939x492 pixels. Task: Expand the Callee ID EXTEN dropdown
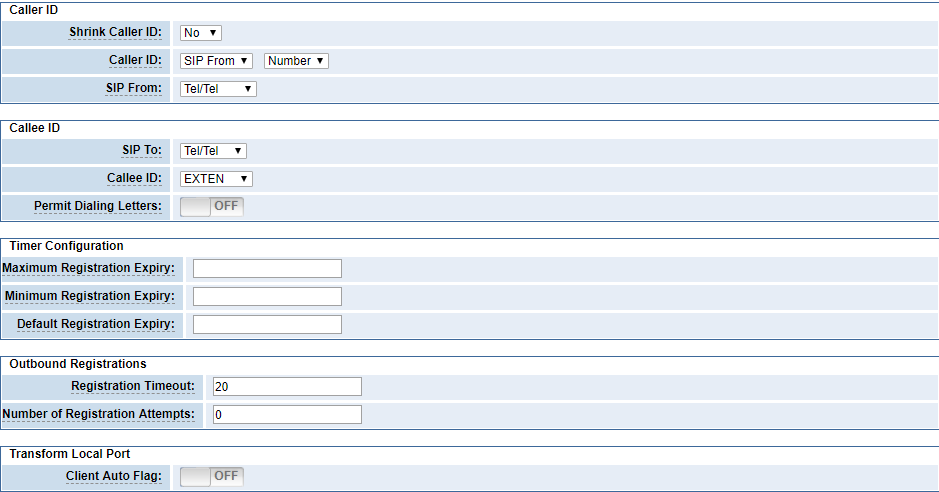216,179
